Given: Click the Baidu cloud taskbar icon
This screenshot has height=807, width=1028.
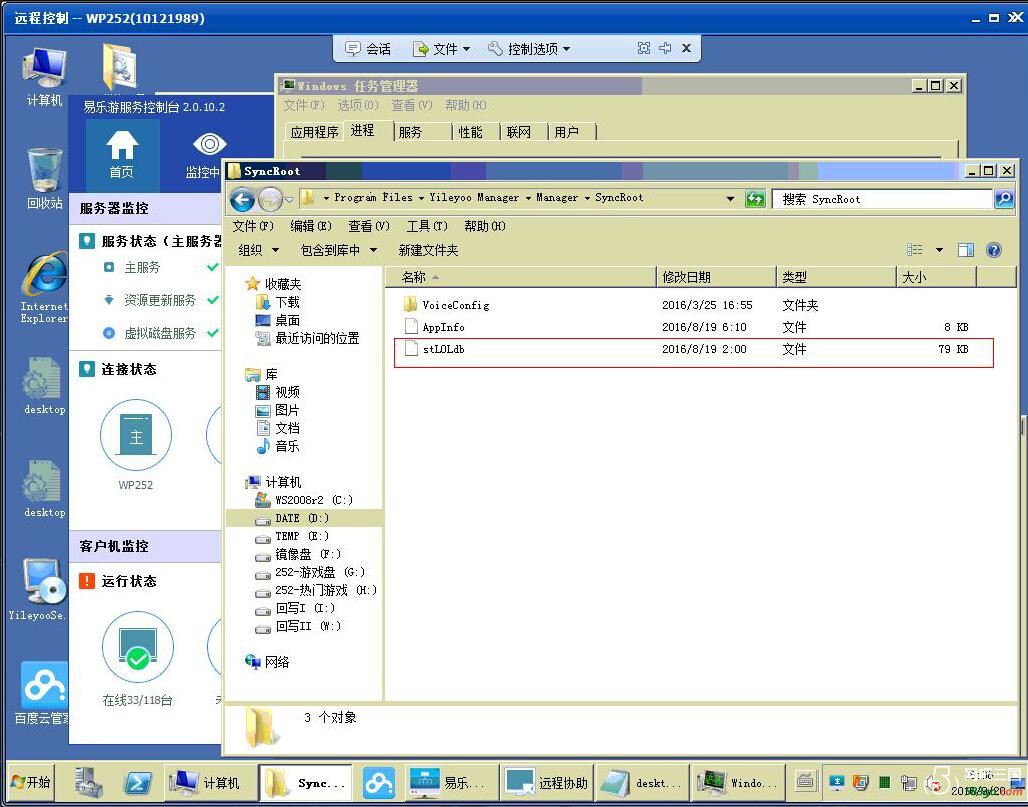Looking at the screenshot, I should [380, 783].
